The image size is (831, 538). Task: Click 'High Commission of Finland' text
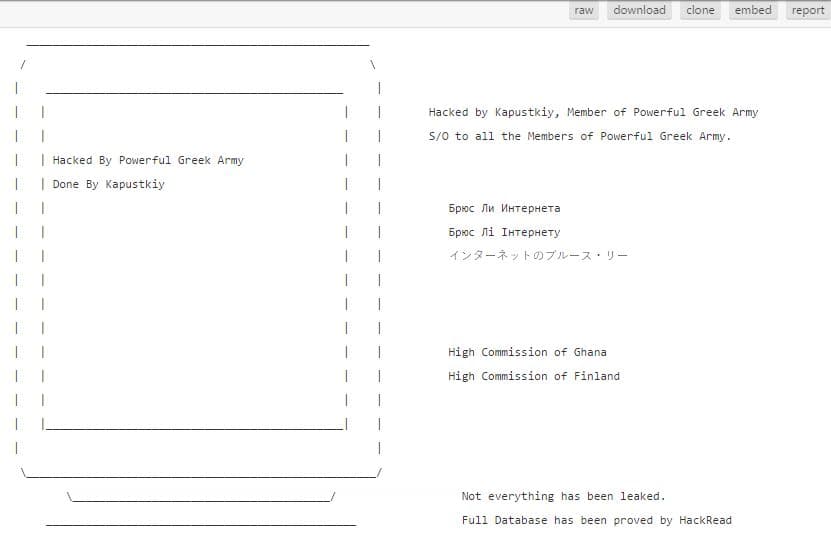tap(534, 376)
